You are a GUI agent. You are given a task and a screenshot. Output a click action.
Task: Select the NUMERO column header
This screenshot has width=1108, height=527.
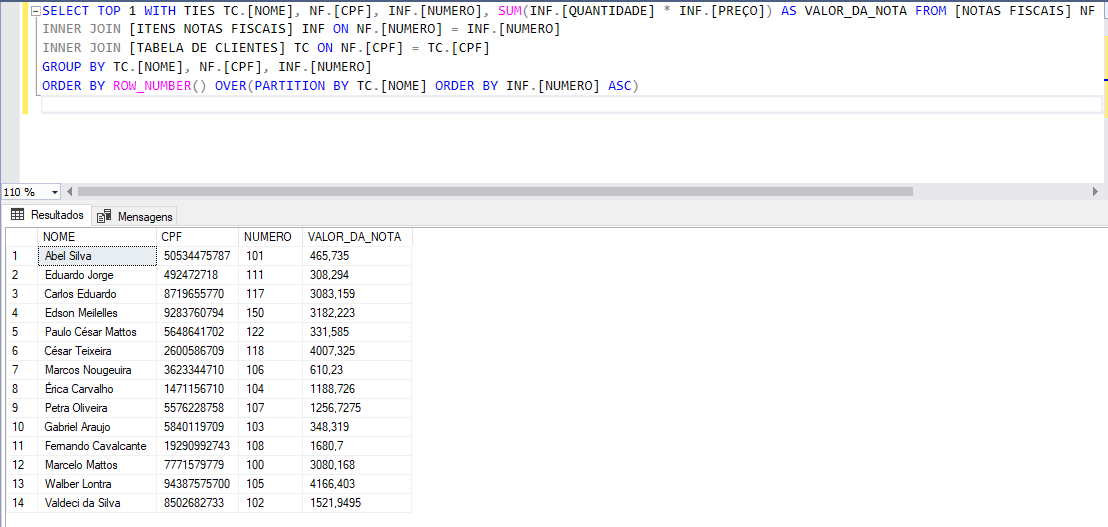(x=270, y=237)
